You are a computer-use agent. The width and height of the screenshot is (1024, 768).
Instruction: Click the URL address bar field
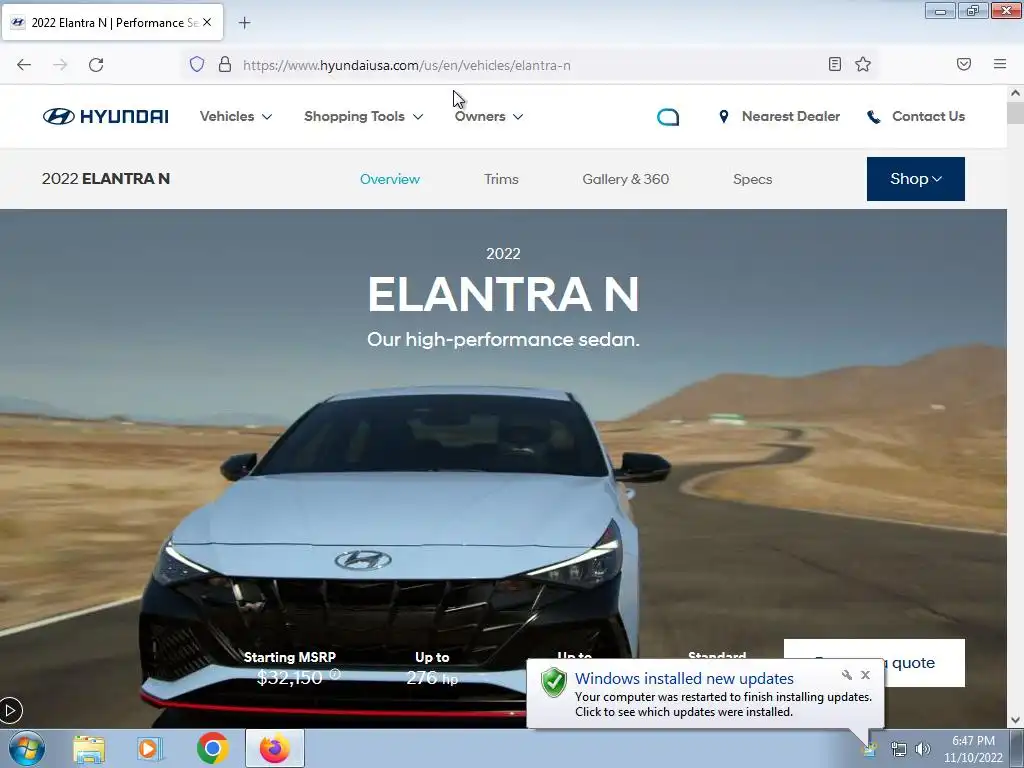(x=529, y=65)
